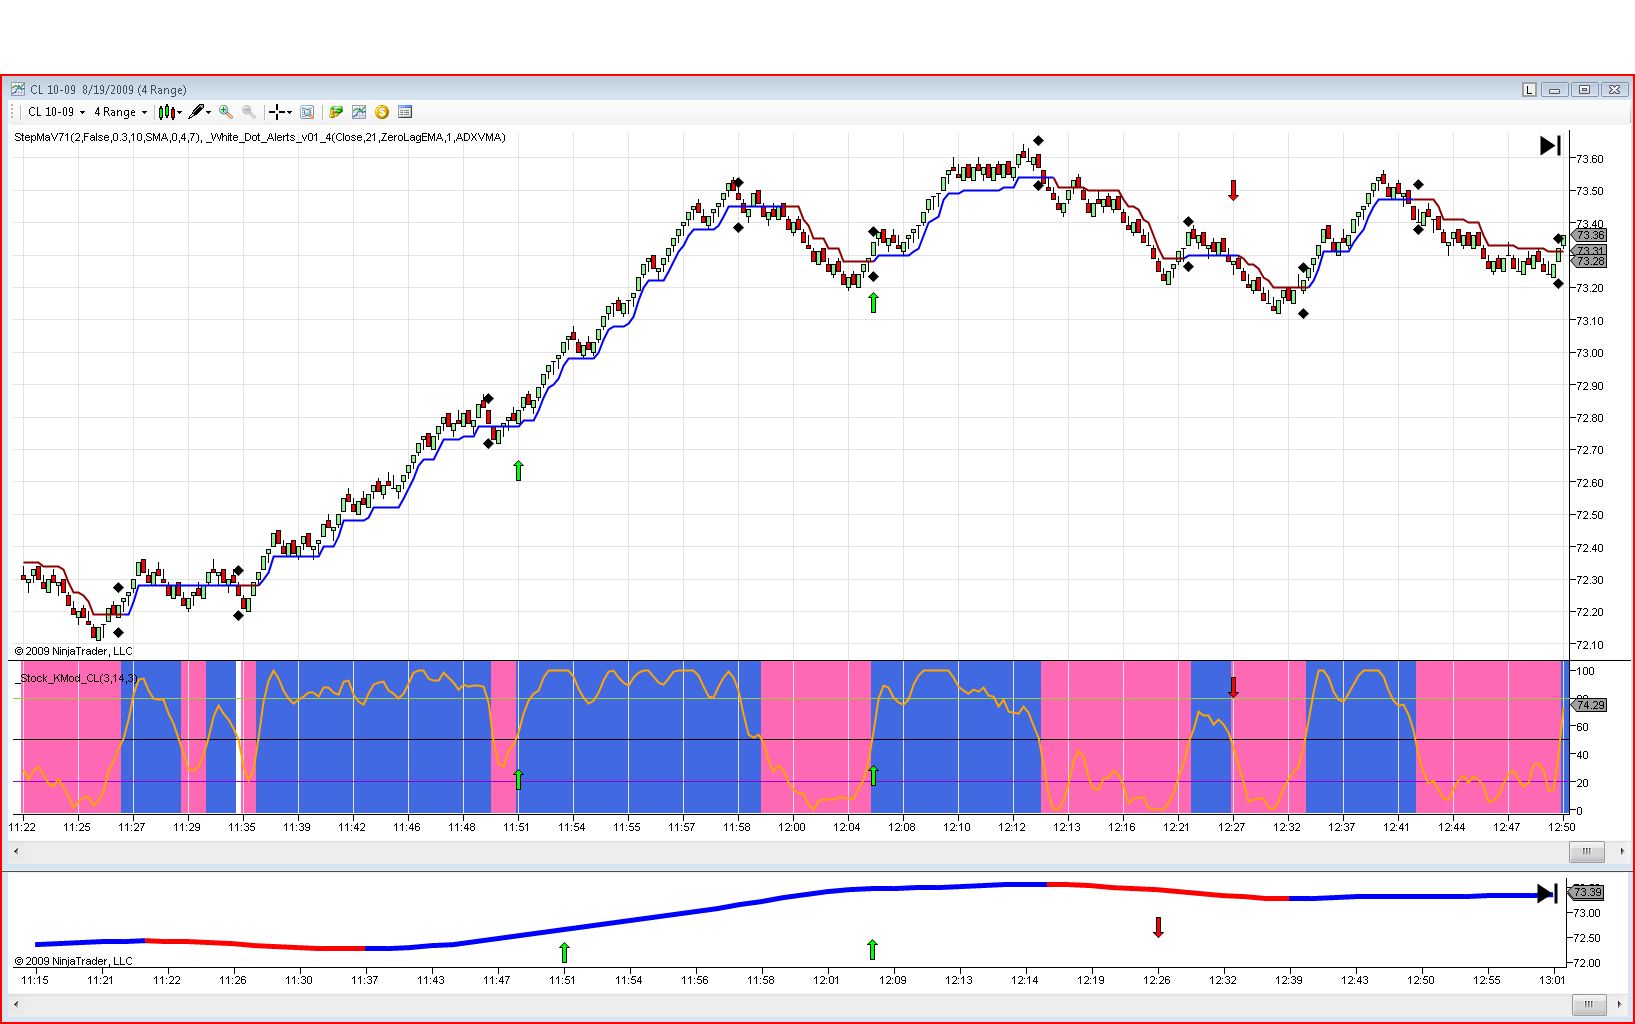Click the 73.60 price axis label
The height and width of the screenshot is (1024, 1635).
click(x=1589, y=159)
